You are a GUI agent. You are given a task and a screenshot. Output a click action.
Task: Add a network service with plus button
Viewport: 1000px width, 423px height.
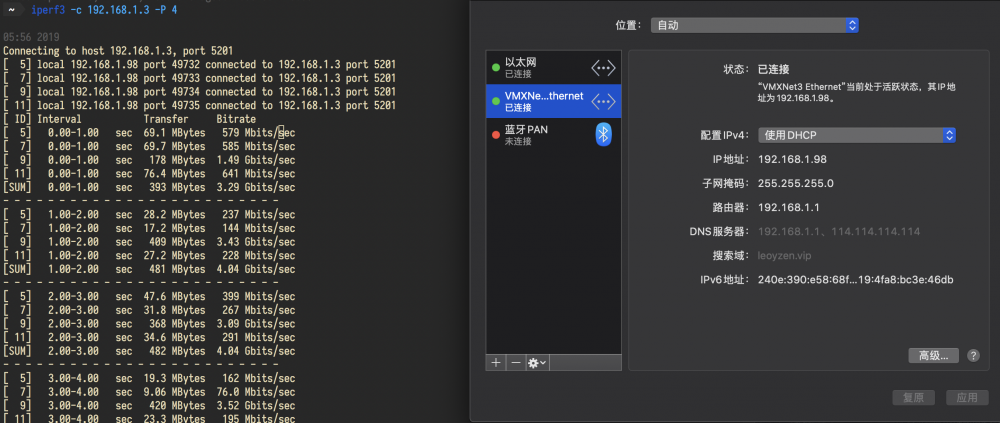coord(496,362)
